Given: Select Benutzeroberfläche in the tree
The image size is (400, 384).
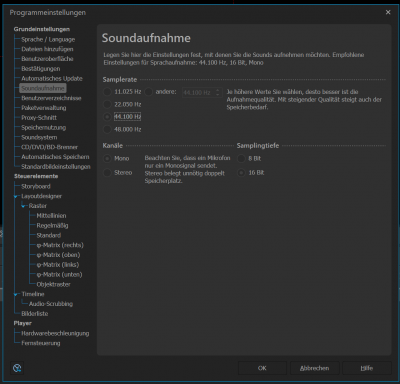Looking at the screenshot, I should pyautogui.click(x=47, y=59).
